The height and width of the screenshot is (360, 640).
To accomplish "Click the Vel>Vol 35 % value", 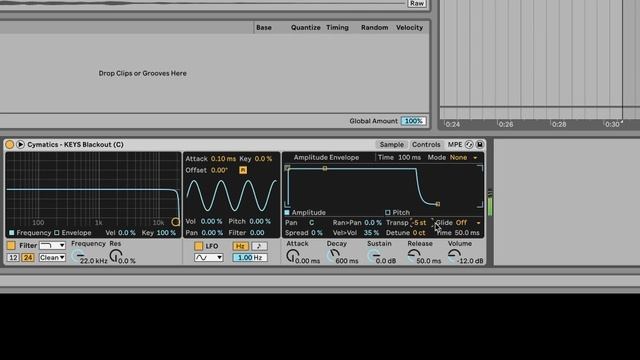I will click(371, 233).
